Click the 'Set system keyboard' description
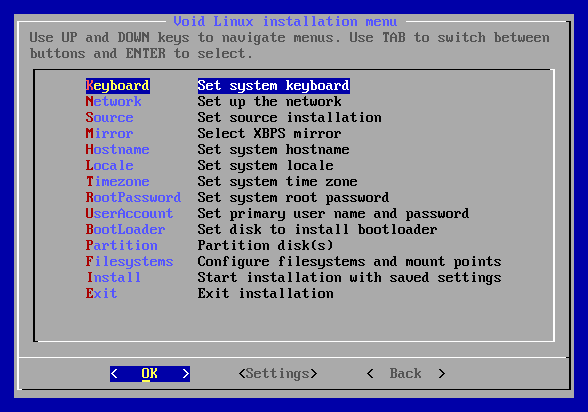Screen dimensions: 588x412 274,85
